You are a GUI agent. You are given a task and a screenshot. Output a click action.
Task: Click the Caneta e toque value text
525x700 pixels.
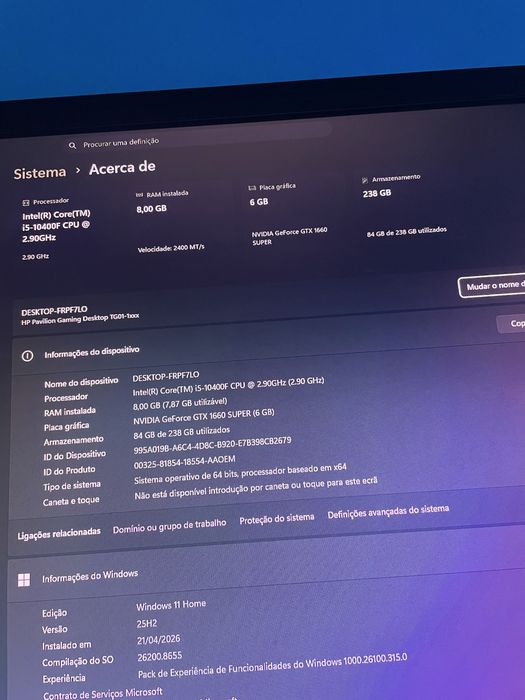pos(256,488)
